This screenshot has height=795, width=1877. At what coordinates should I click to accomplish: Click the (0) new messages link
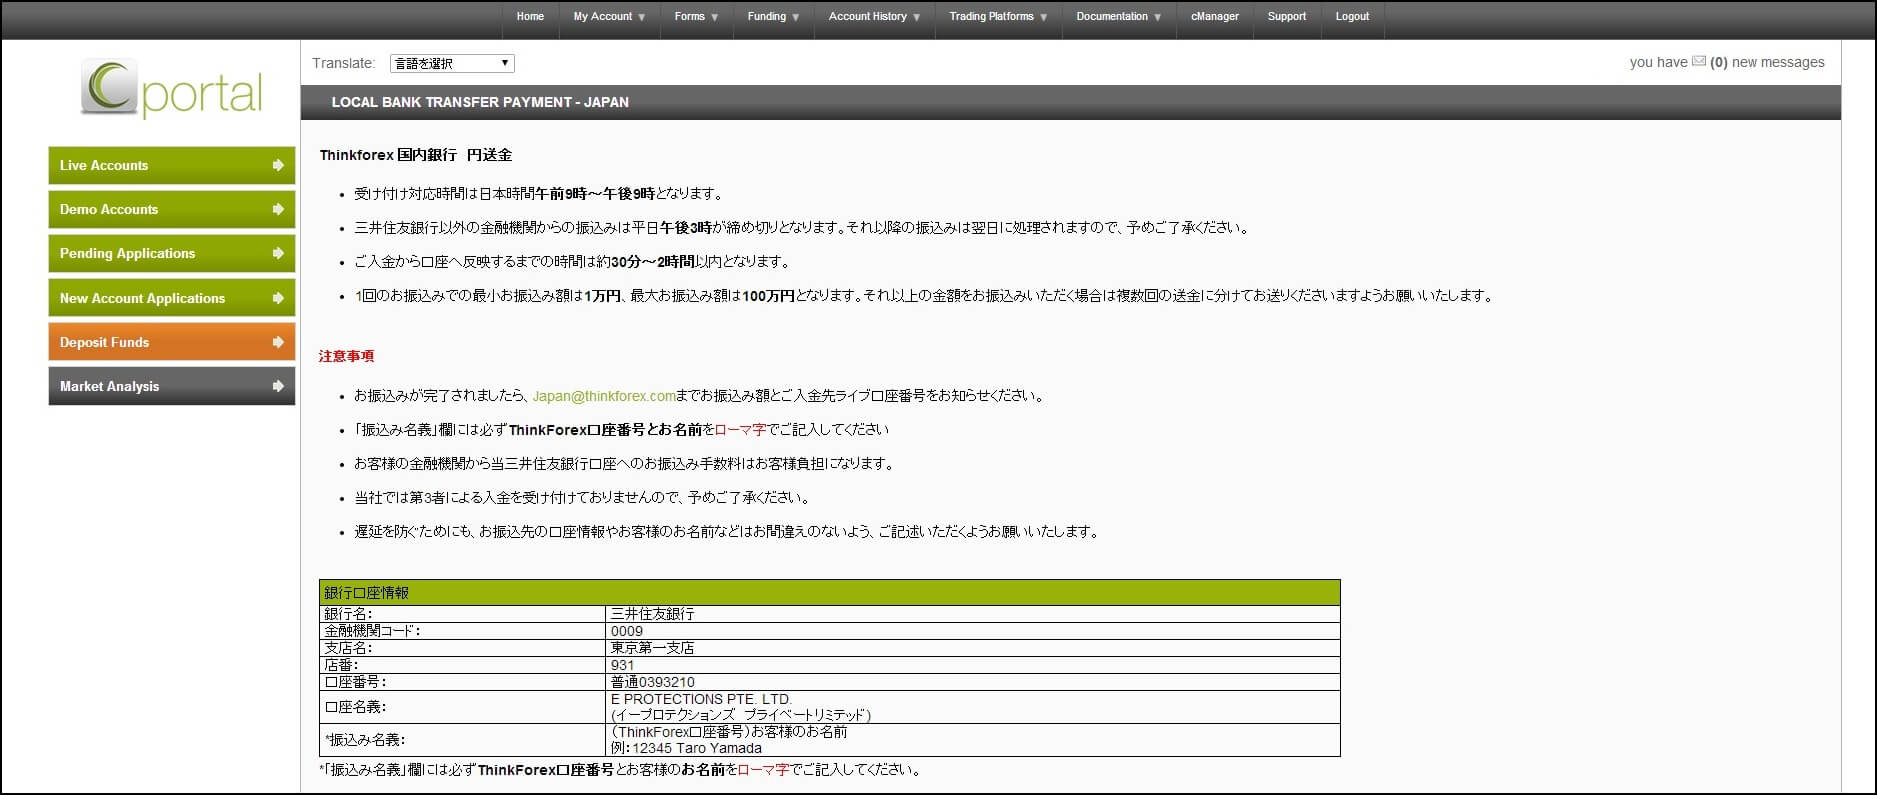(1767, 62)
